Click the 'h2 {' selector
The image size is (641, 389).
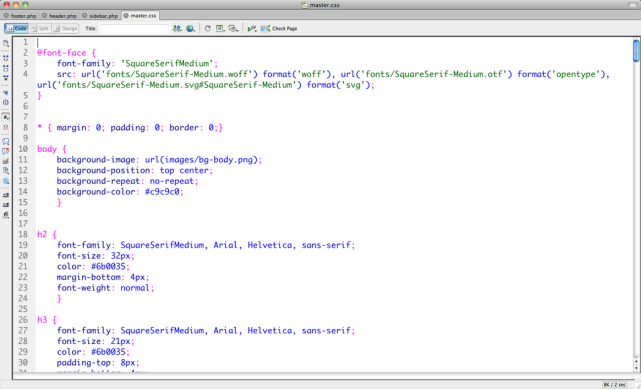tap(47, 234)
